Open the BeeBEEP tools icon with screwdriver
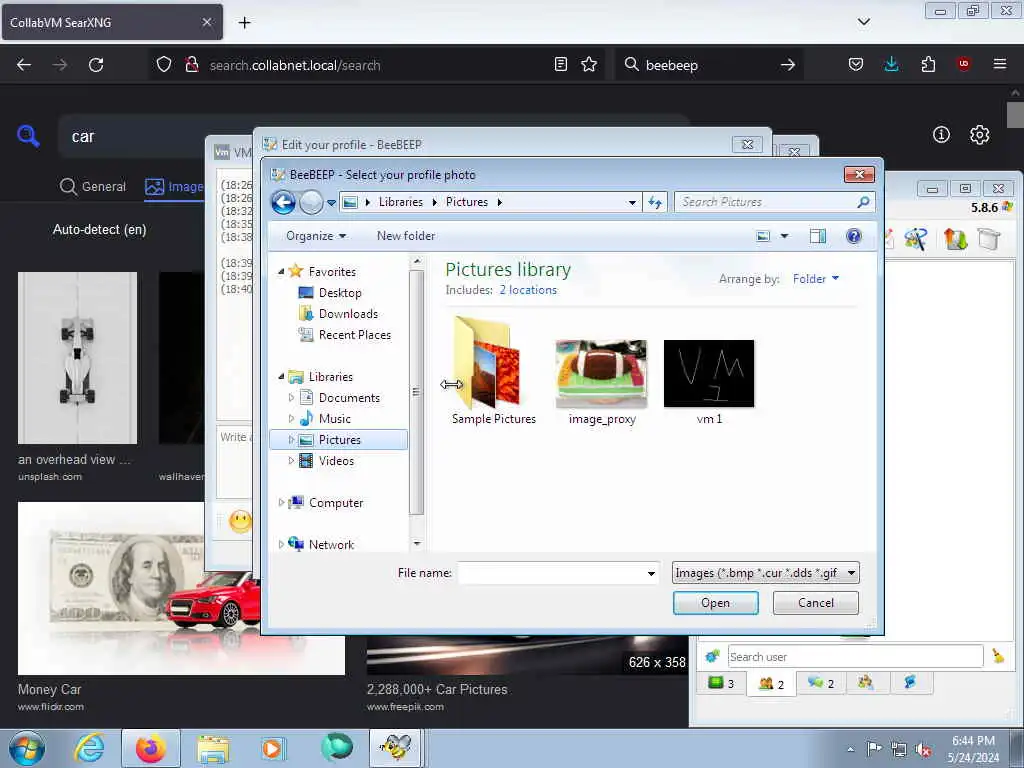Image resolution: width=1024 pixels, height=768 pixels. [x=916, y=239]
